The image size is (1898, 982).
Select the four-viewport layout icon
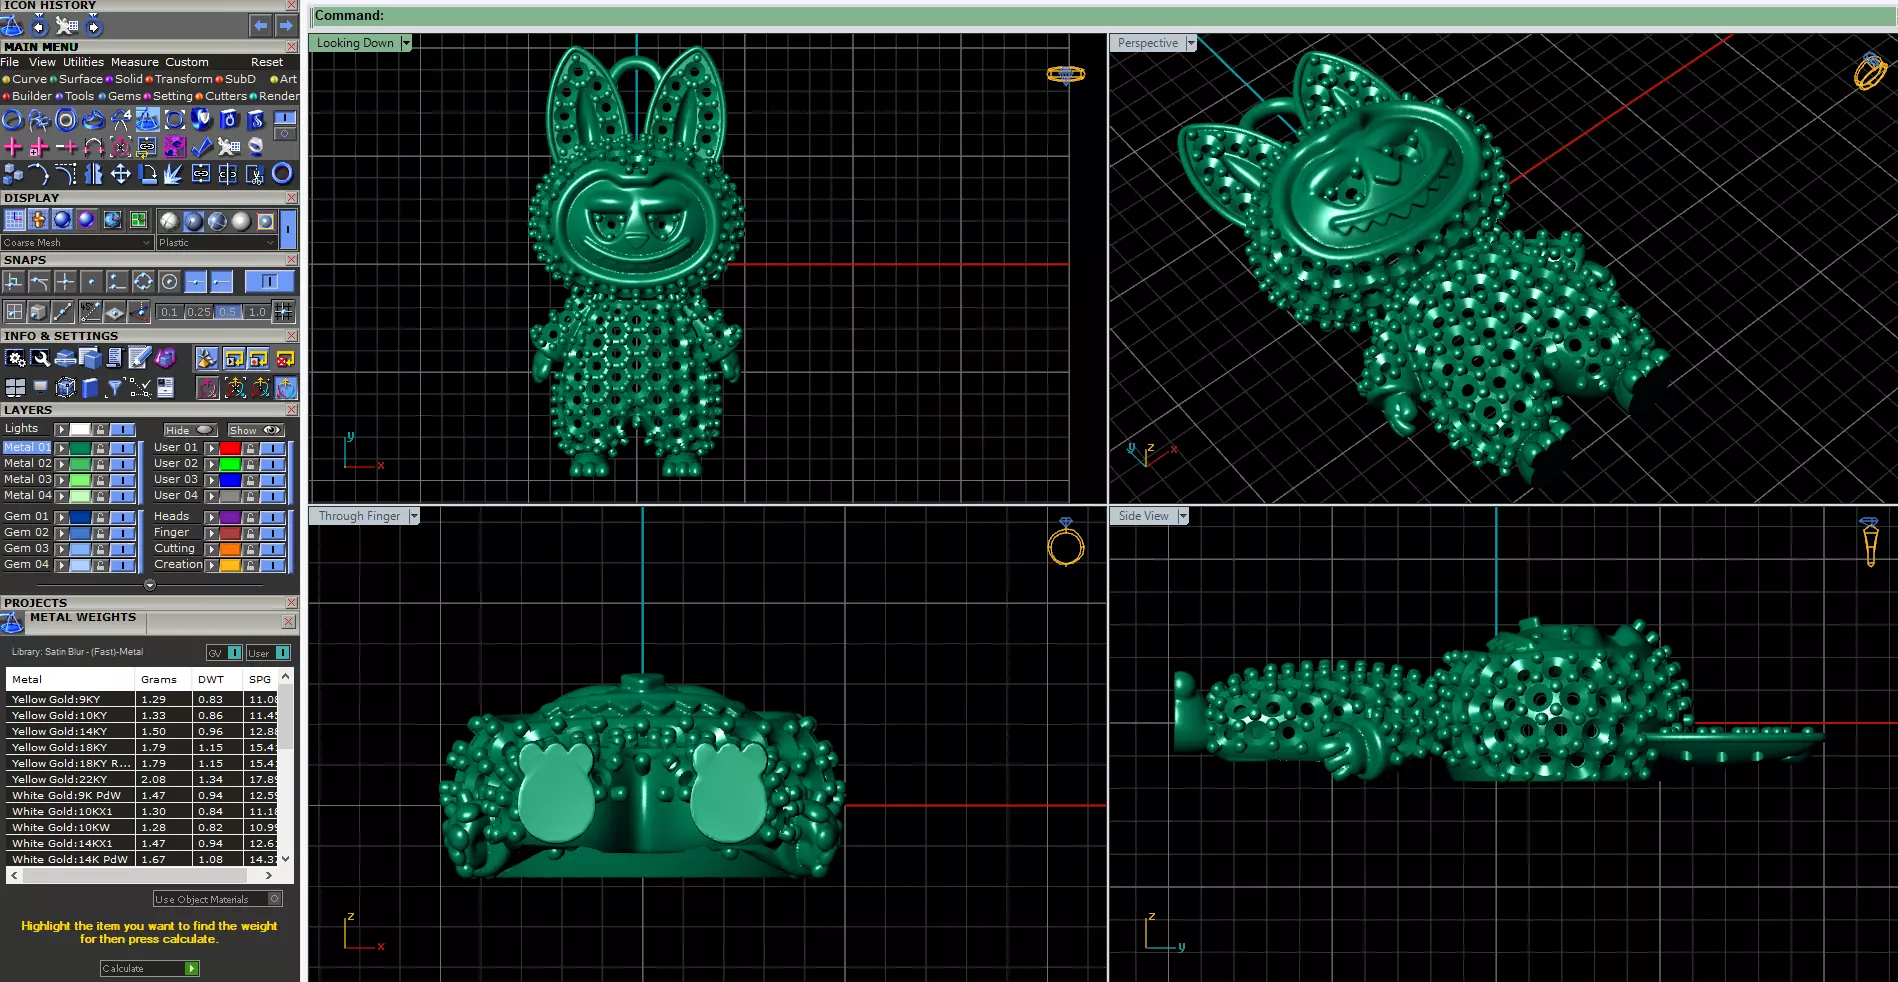15,387
